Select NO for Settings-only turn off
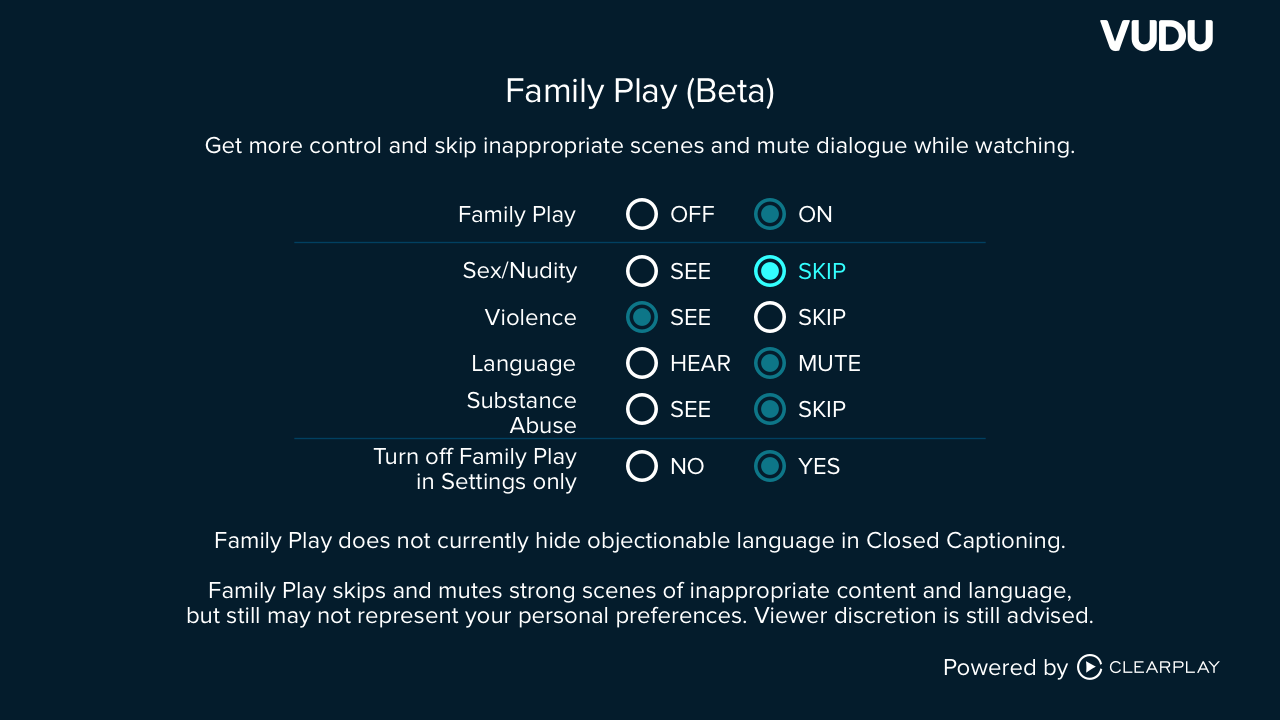1280x720 pixels. pyautogui.click(x=642, y=466)
